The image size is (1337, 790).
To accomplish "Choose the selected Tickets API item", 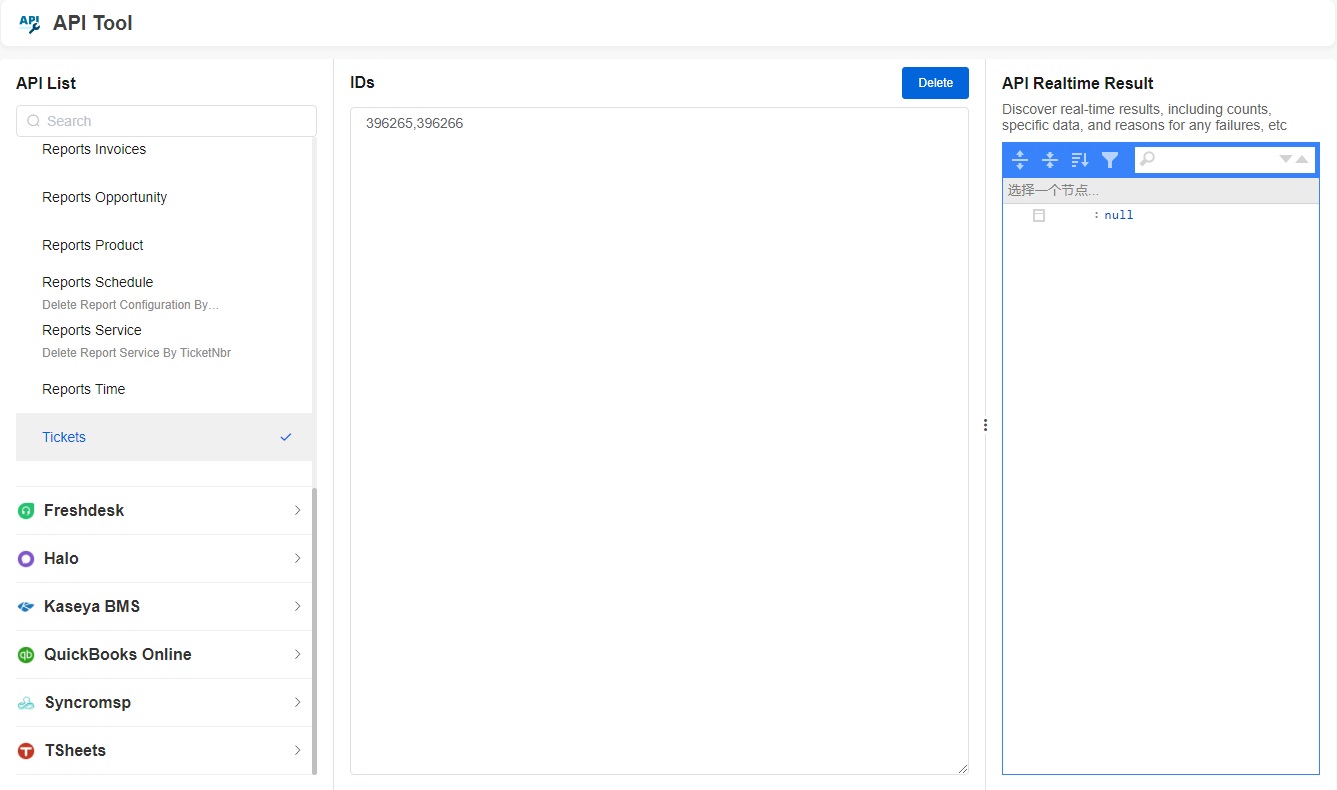I will point(65,438).
